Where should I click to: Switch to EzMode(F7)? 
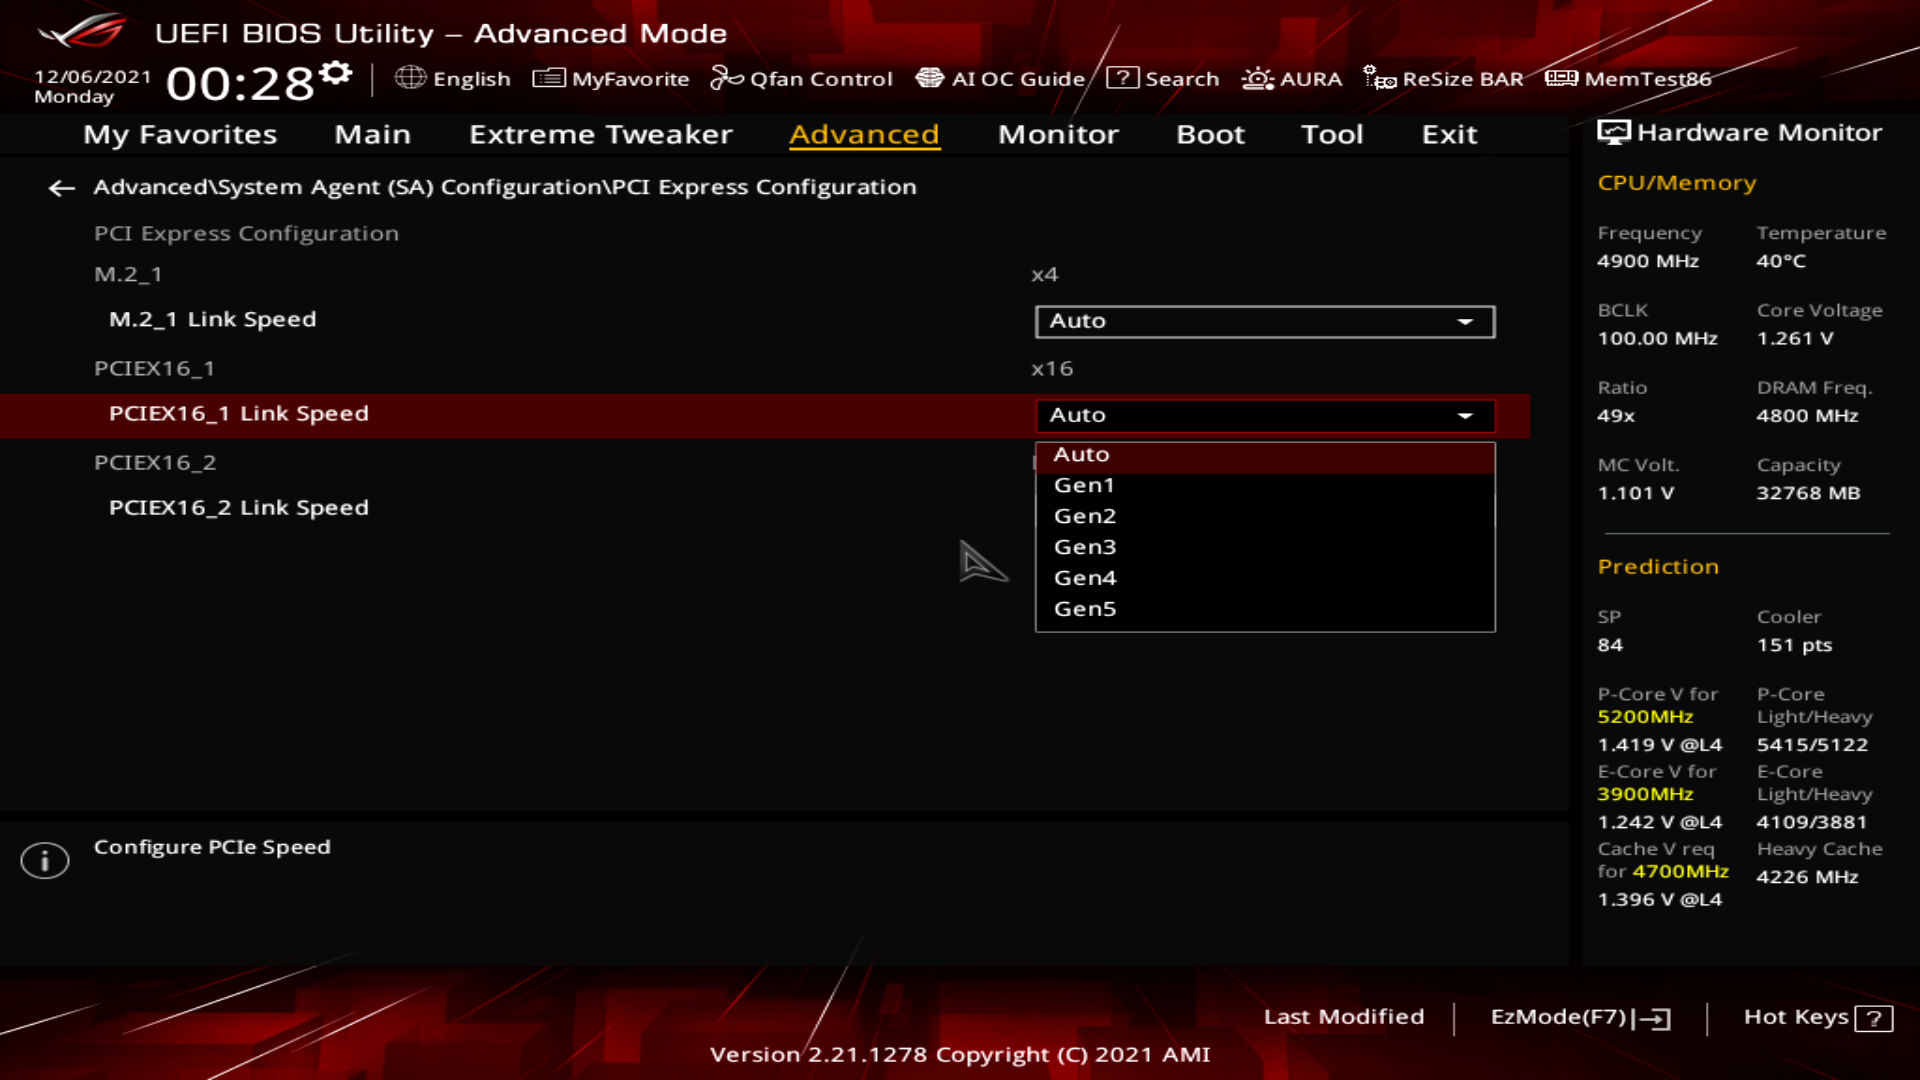(1580, 1017)
